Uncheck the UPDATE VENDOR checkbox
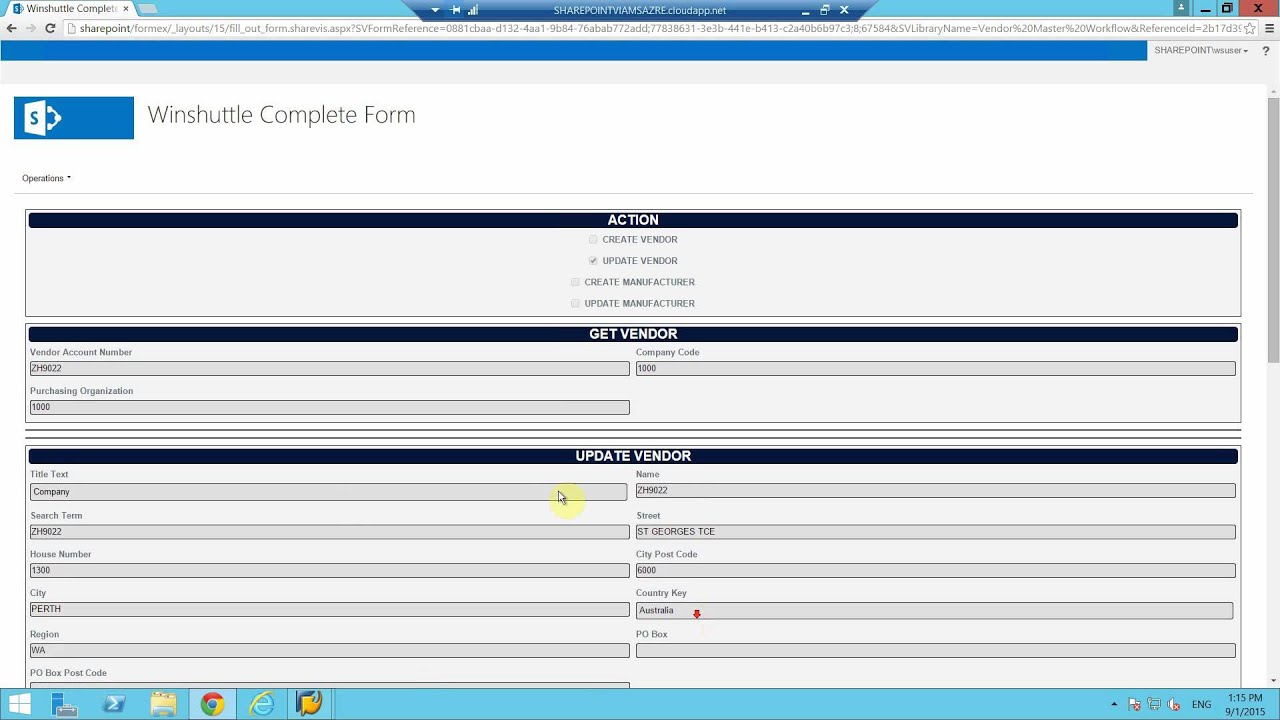 (x=593, y=261)
